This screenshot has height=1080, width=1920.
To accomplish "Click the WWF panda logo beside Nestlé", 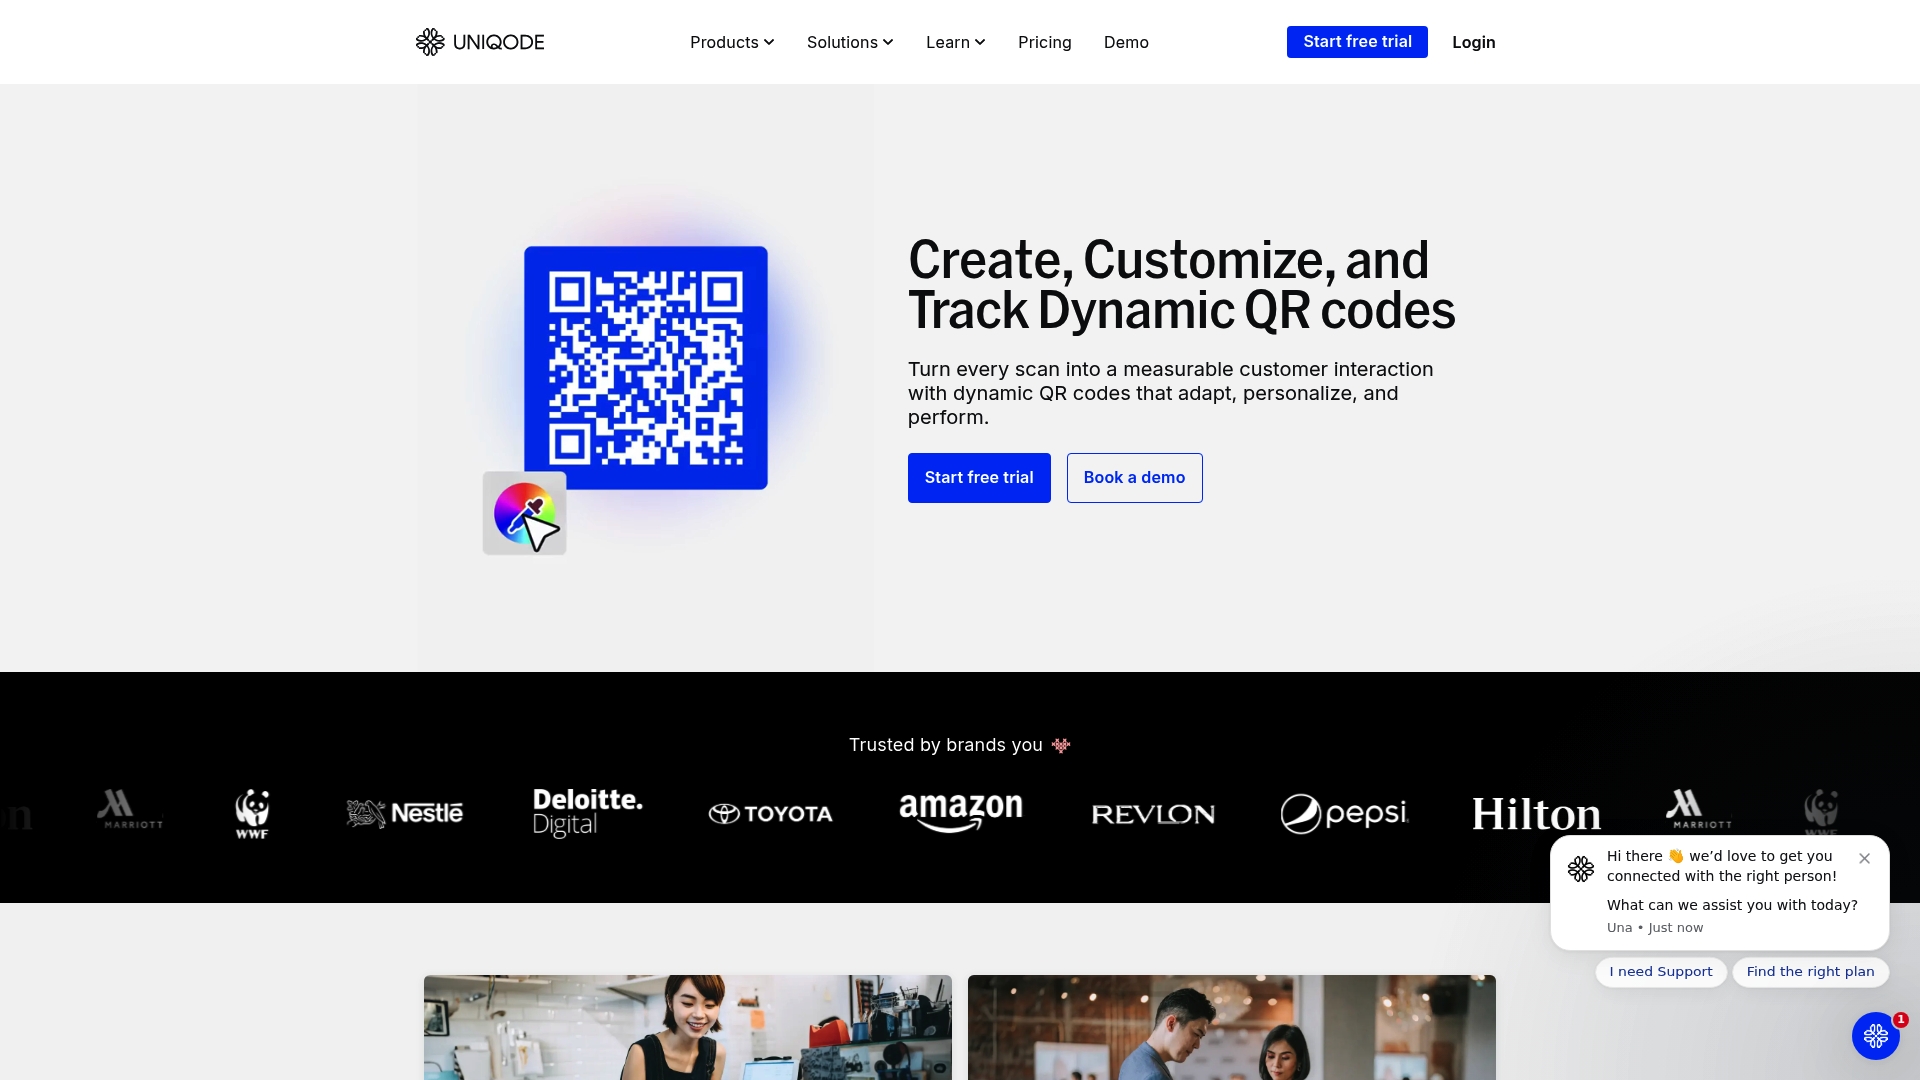I will click(x=252, y=813).
